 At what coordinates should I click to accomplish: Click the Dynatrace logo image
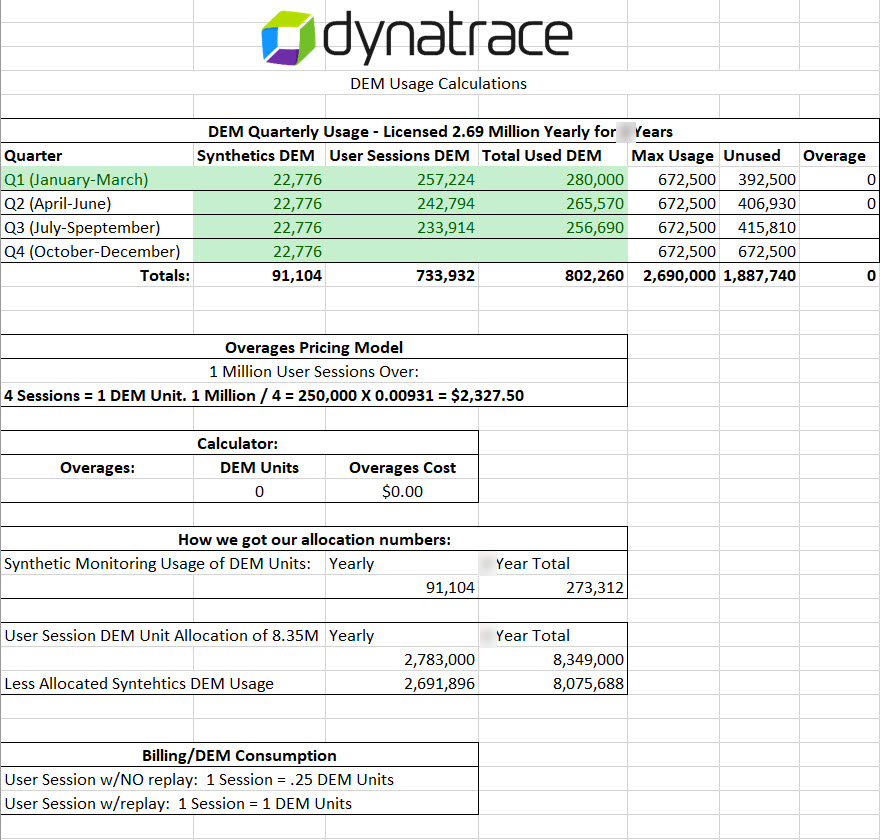pyautogui.click(x=417, y=38)
